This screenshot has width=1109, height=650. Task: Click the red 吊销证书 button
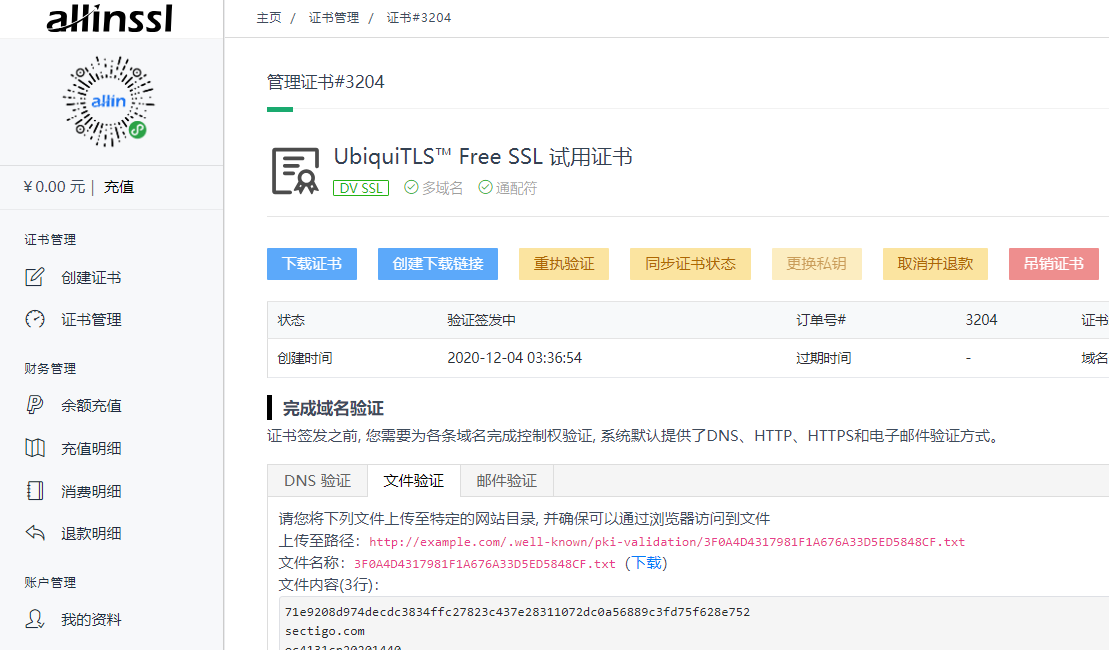(x=1054, y=264)
